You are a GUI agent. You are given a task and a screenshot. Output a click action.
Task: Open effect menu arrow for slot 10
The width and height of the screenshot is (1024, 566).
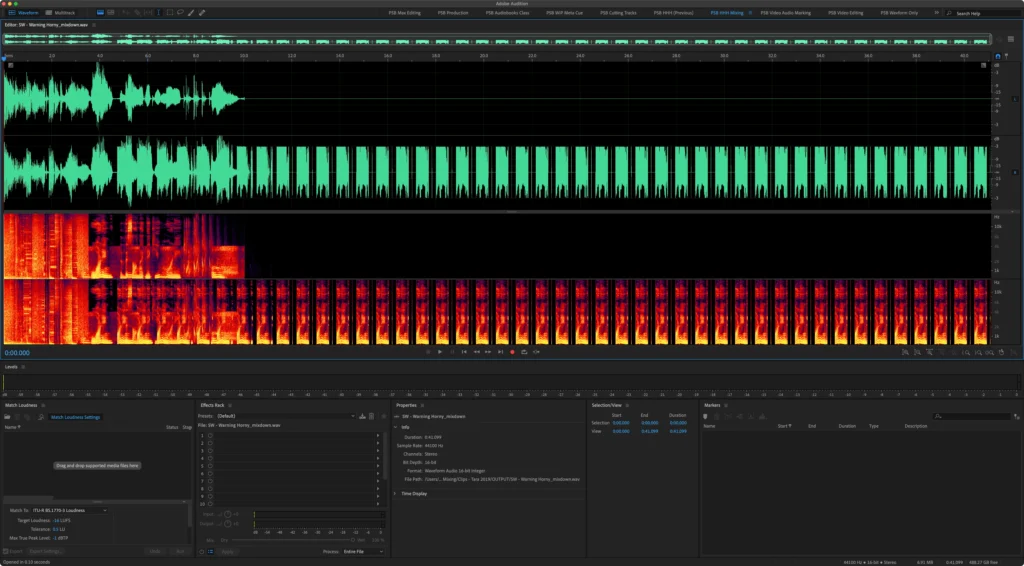pyautogui.click(x=377, y=504)
